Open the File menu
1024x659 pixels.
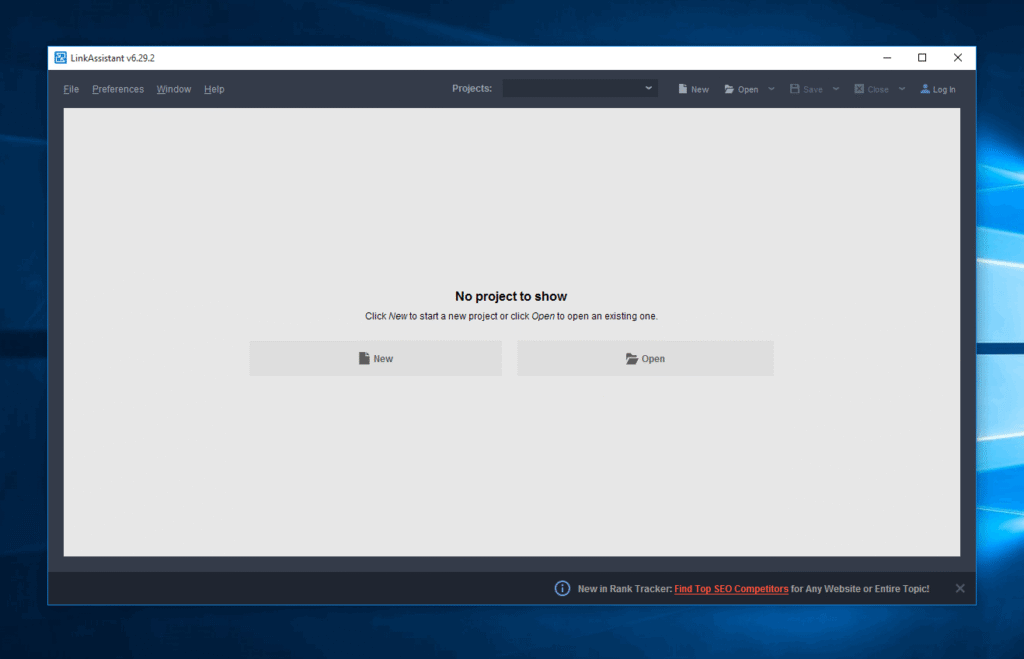[70, 89]
